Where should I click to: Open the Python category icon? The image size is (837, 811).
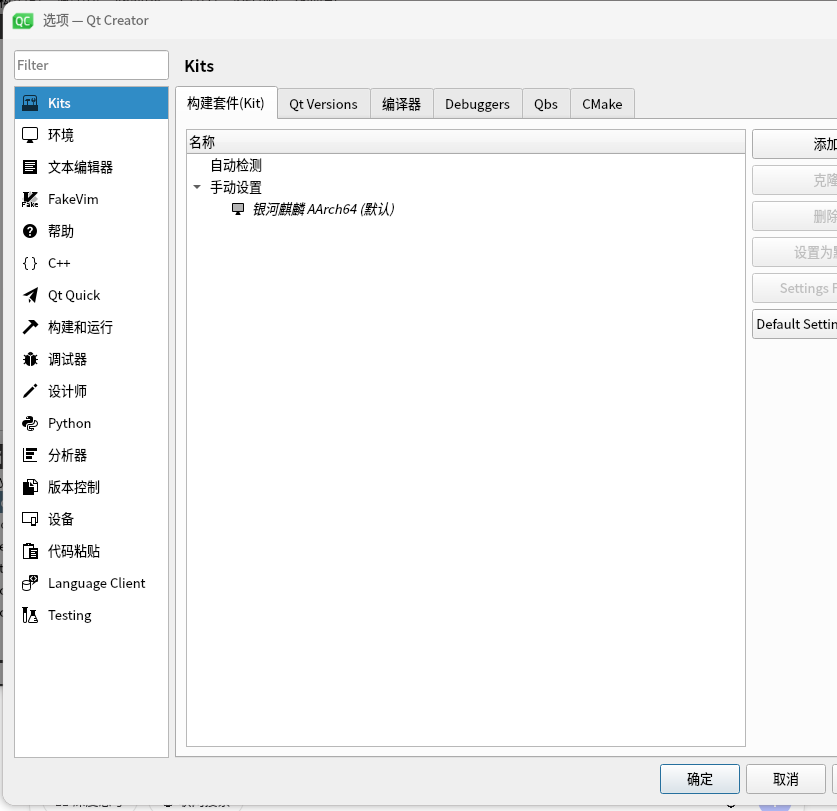click(30, 423)
